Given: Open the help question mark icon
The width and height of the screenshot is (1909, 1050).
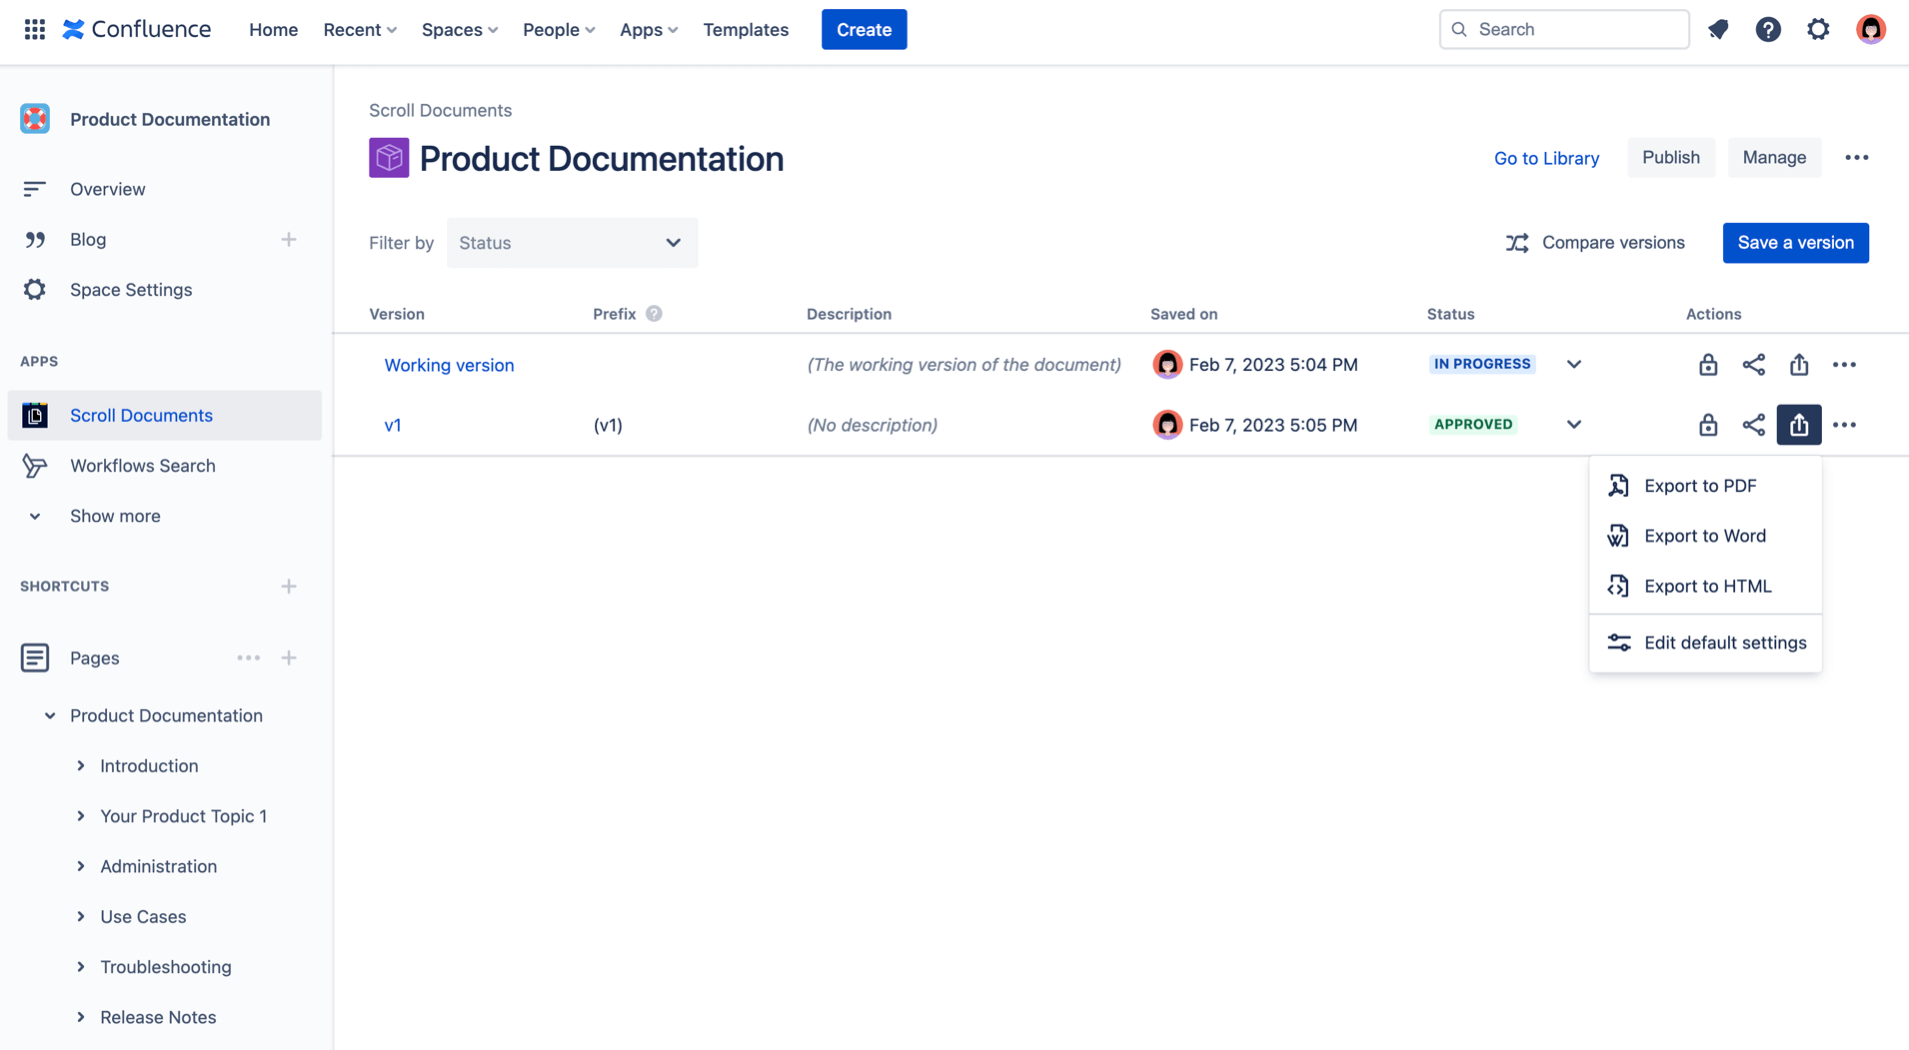Looking at the screenshot, I should click(1767, 30).
